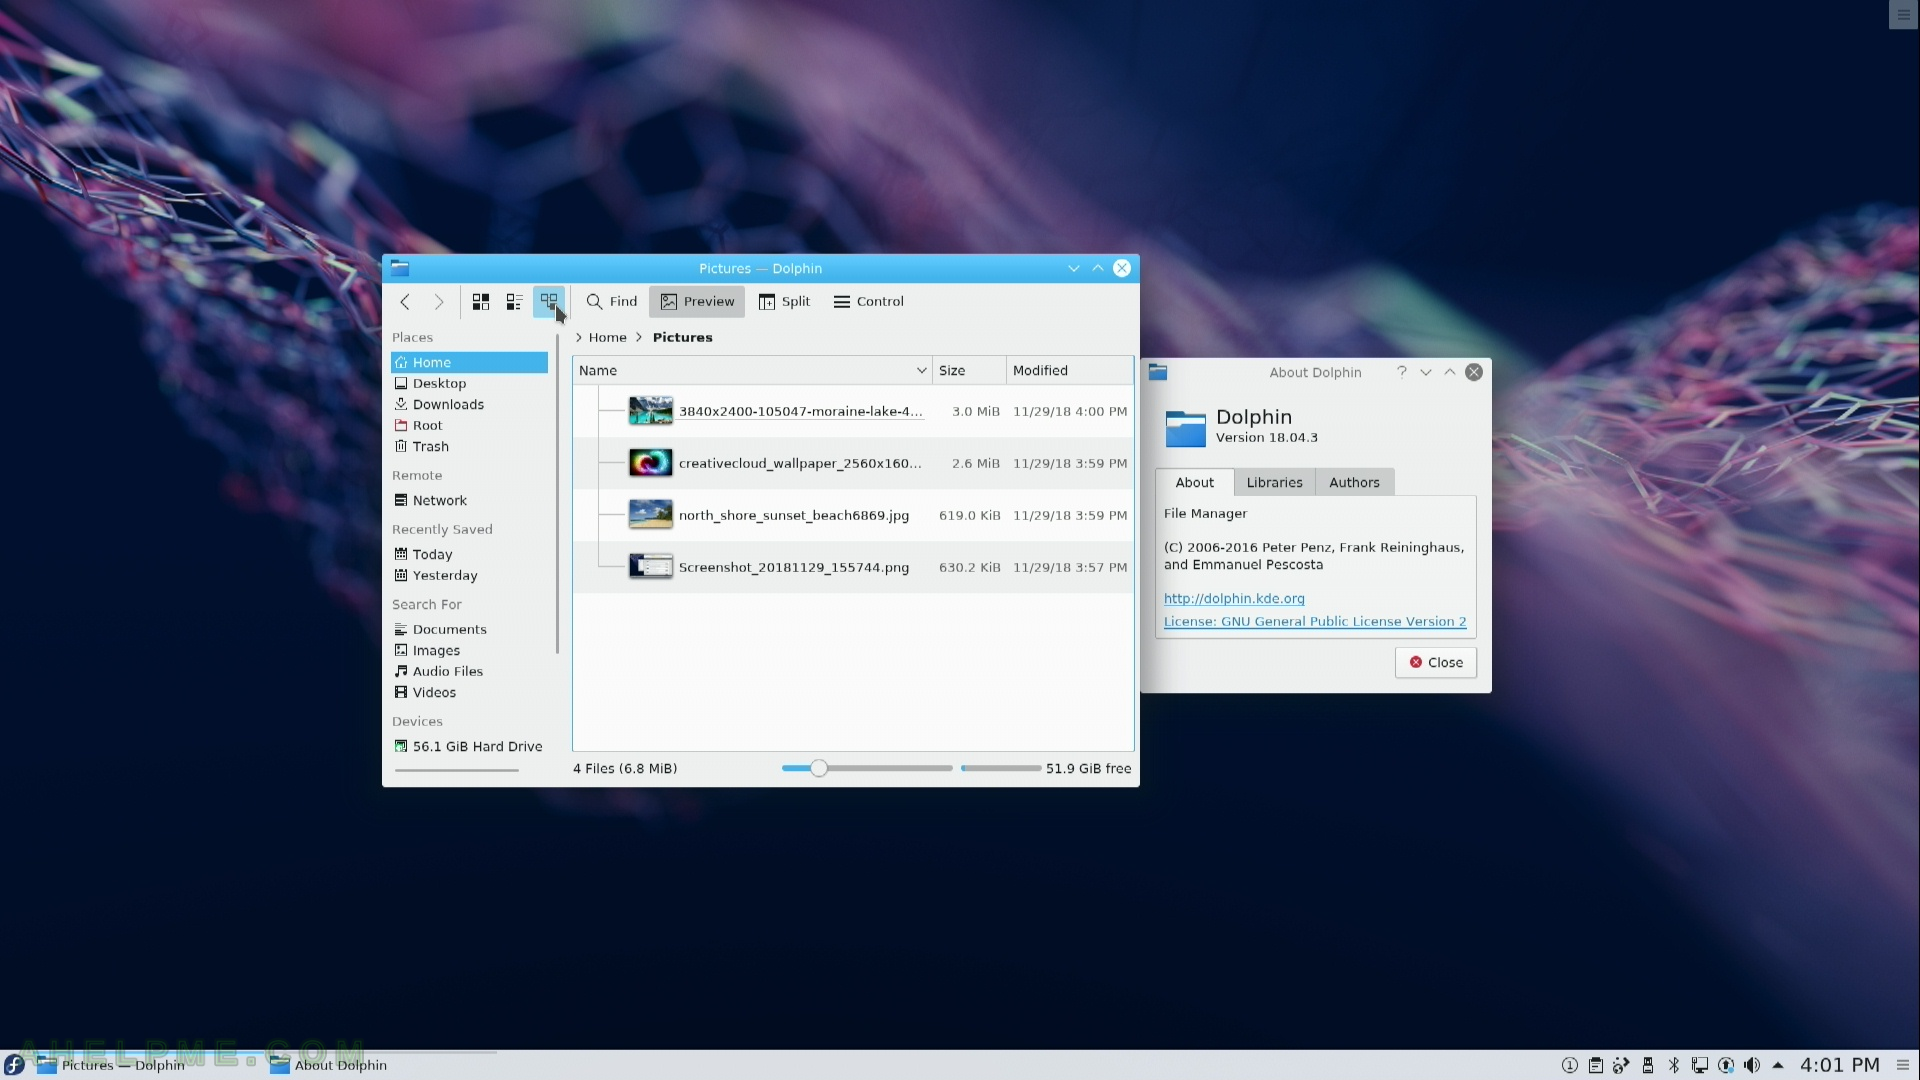
Task: Search for Audio Files
Action: coord(469,671)
